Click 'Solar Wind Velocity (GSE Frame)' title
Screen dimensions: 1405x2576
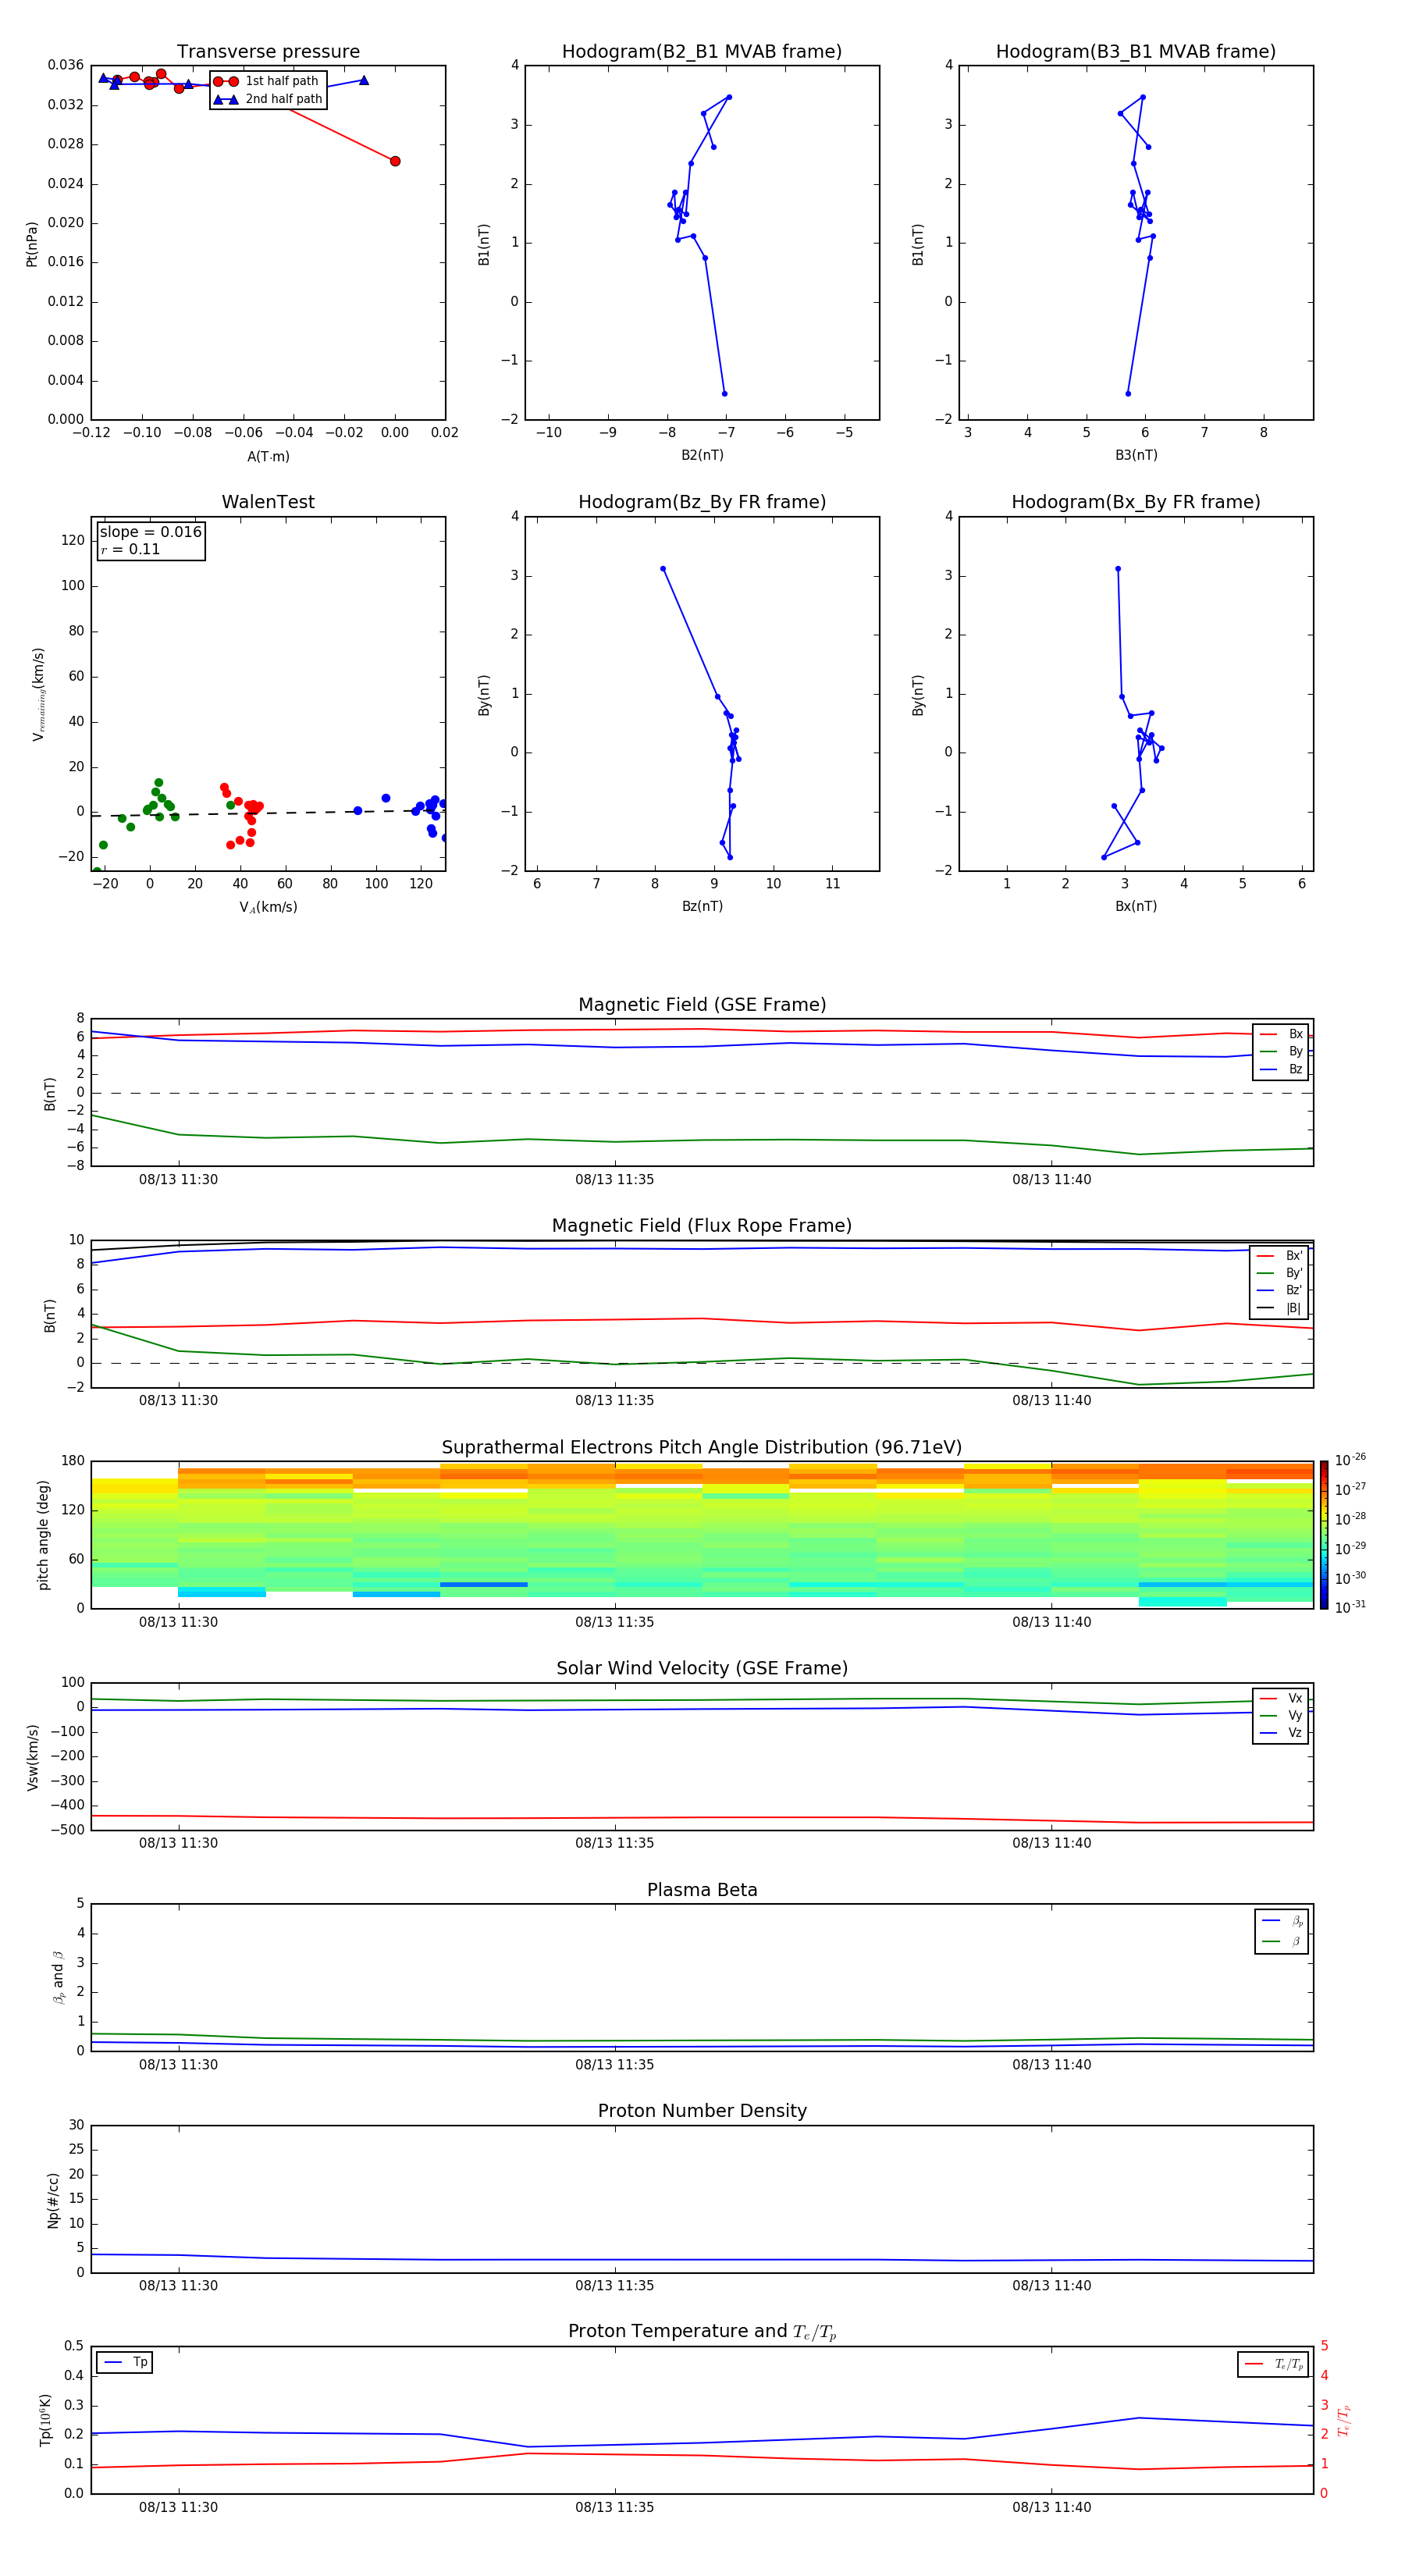[x=702, y=1669]
